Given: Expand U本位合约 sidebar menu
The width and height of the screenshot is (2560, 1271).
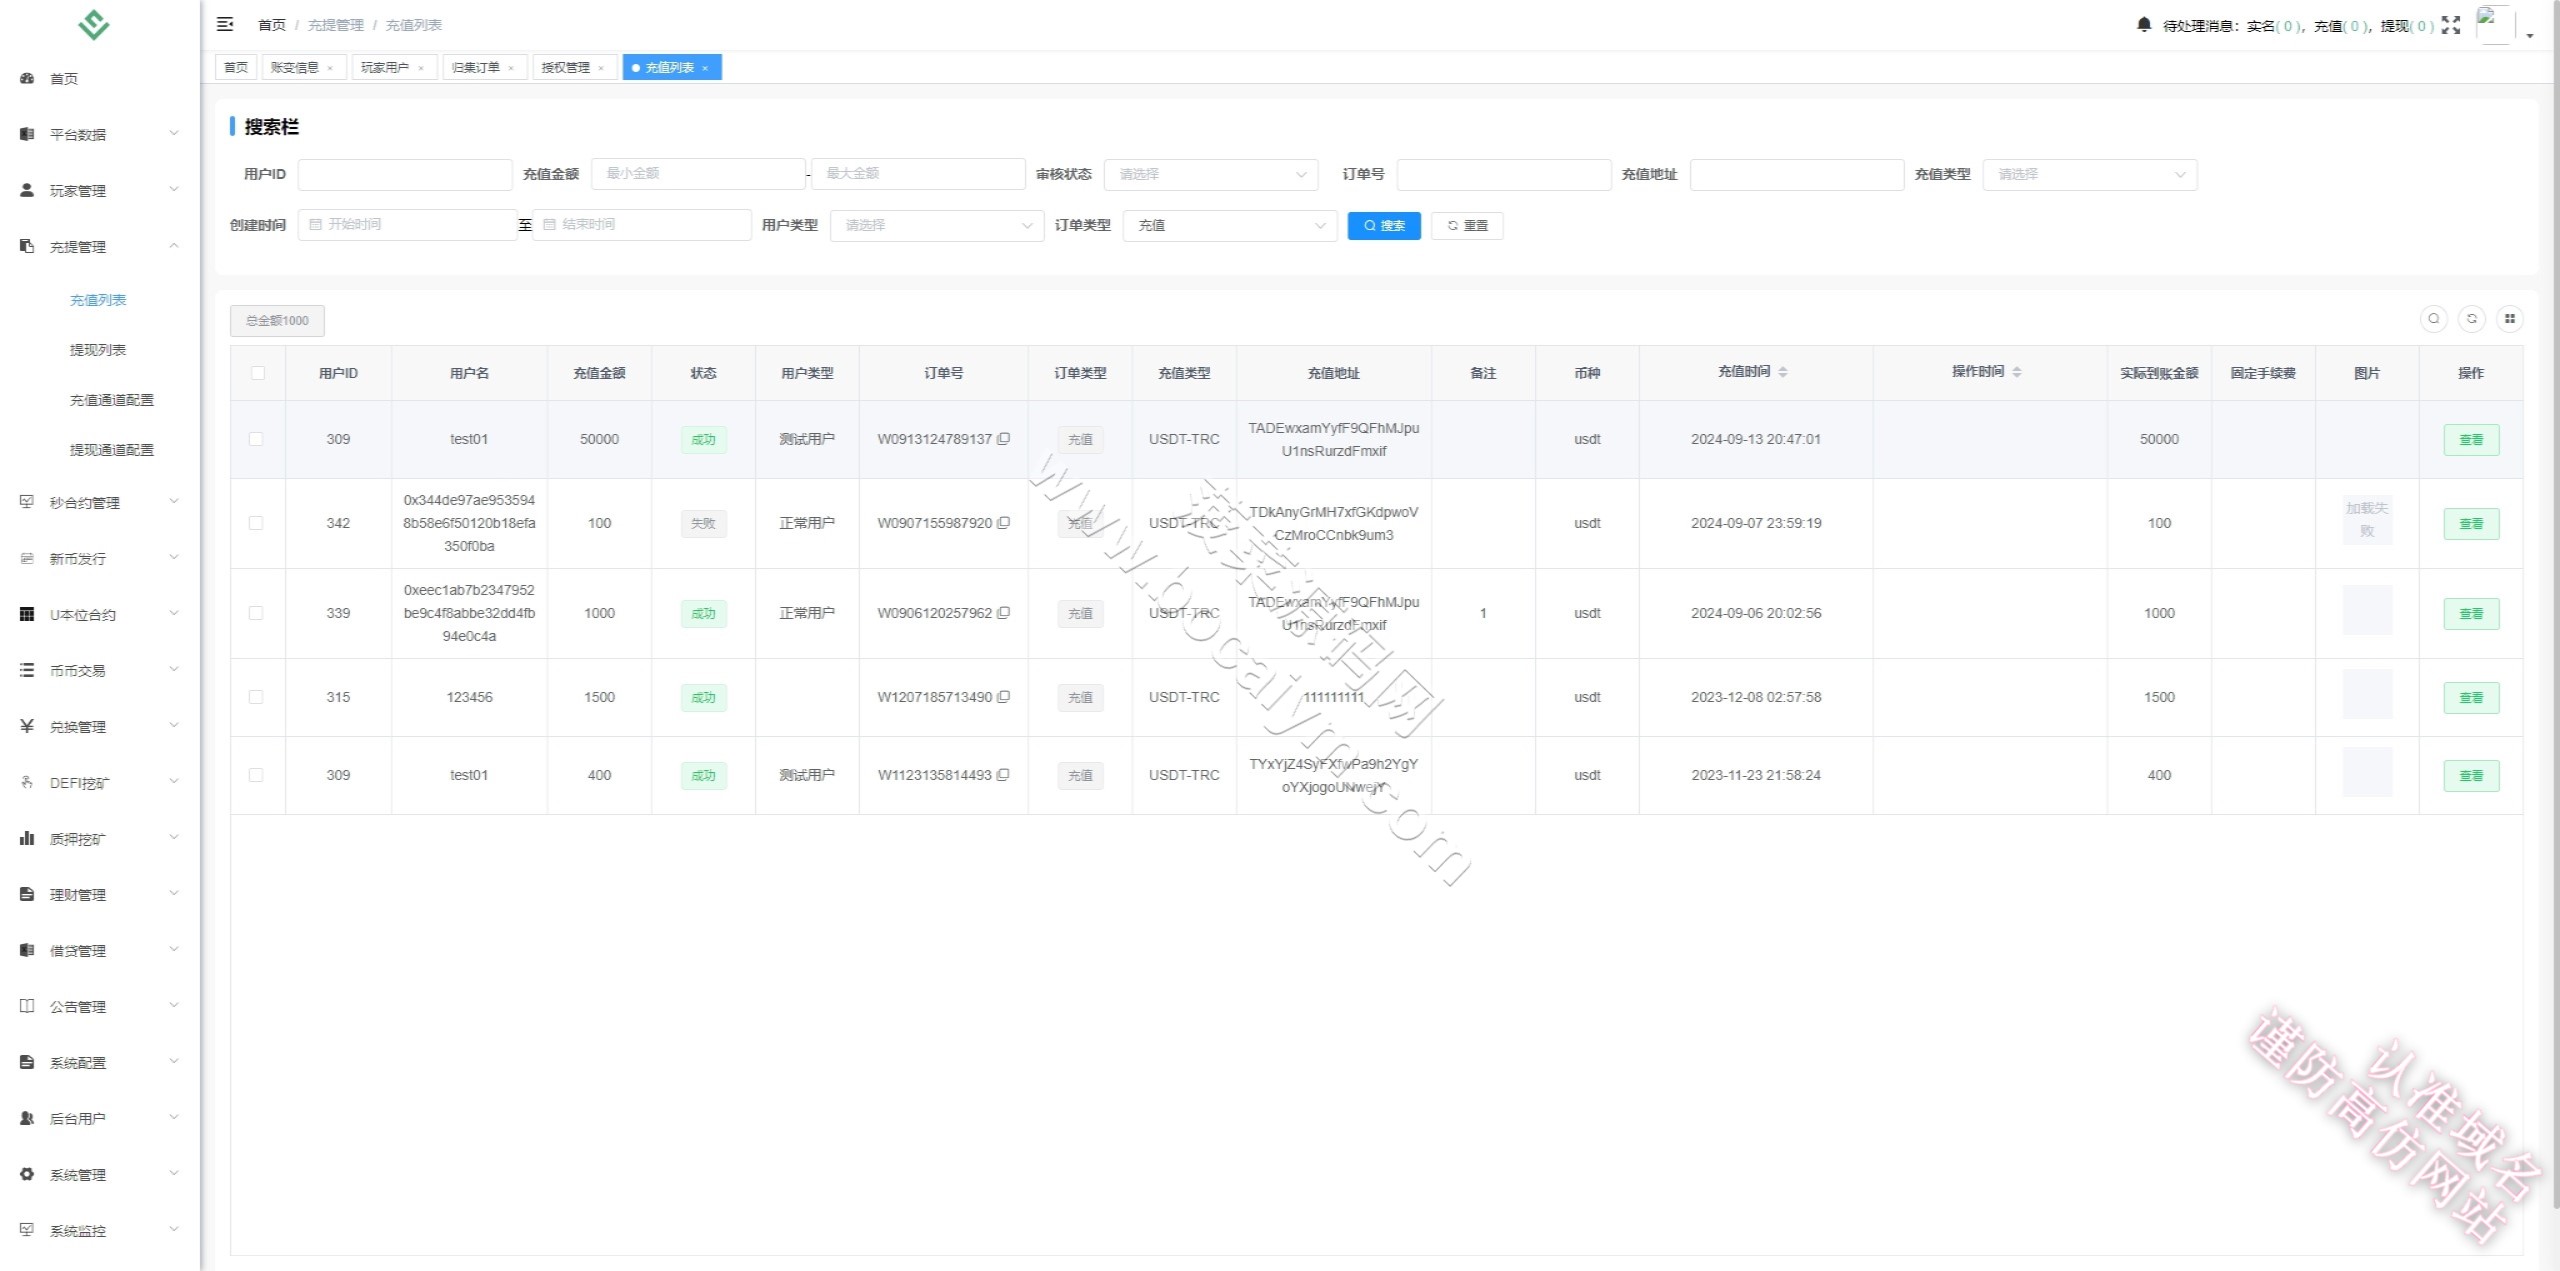Looking at the screenshot, I should click(x=100, y=615).
